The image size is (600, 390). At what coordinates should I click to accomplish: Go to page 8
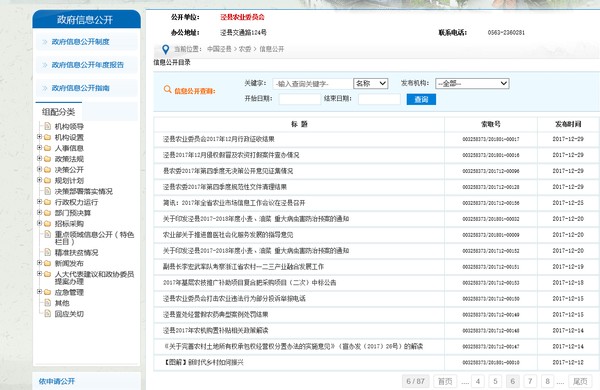548,381
